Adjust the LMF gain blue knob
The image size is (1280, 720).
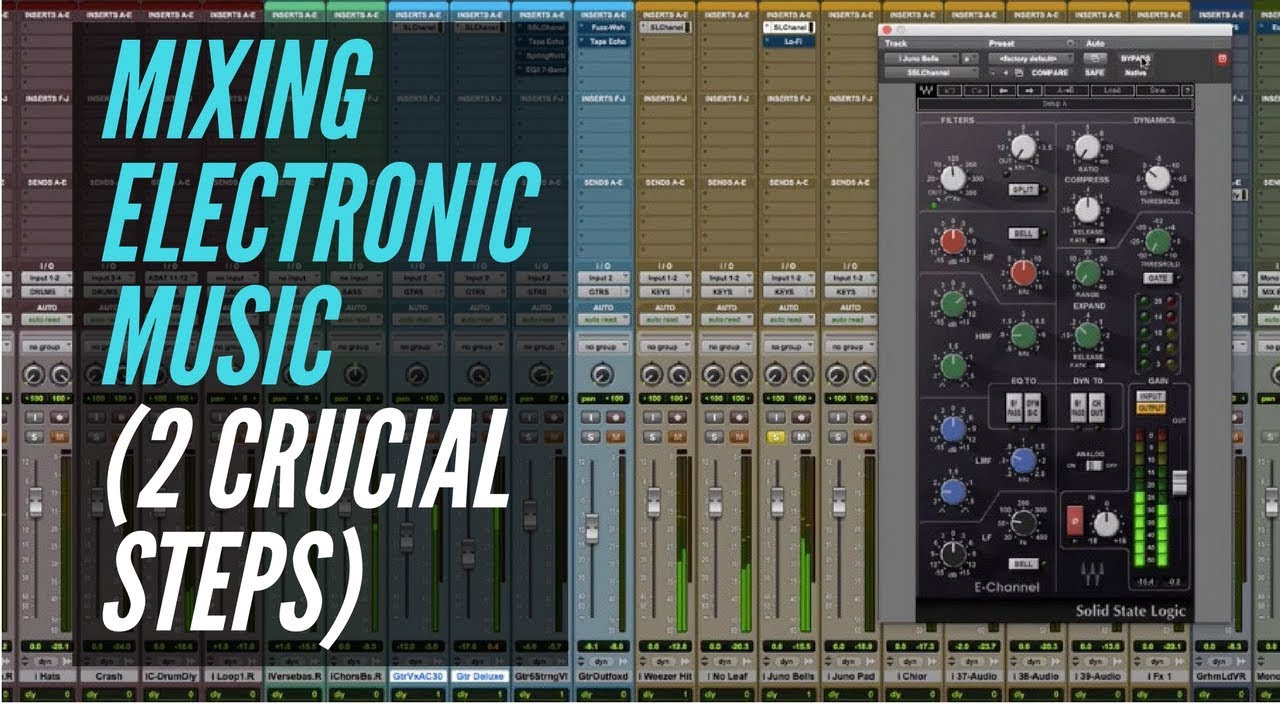(x=953, y=428)
